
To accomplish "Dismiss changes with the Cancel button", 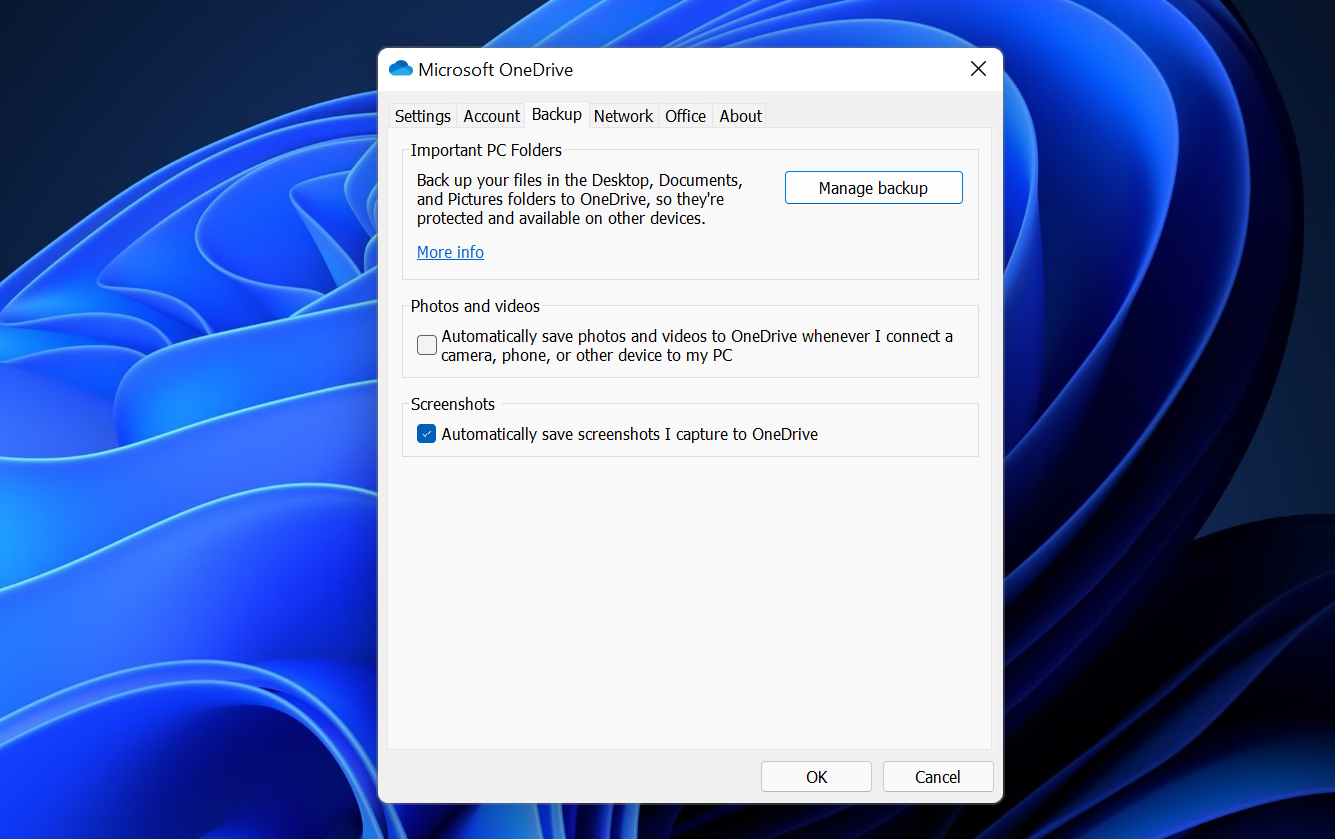I will [x=937, y=776].
